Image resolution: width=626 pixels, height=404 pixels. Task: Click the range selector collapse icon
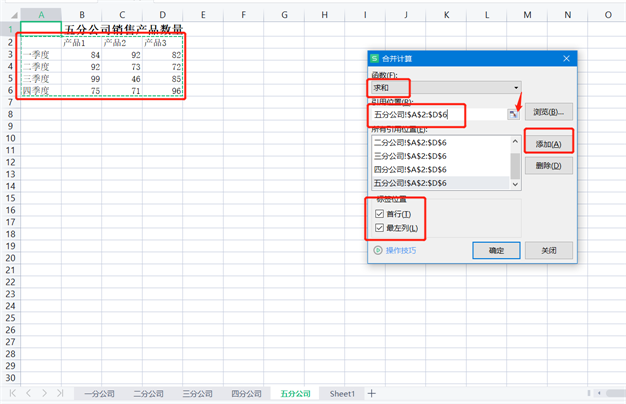[513, 115]
